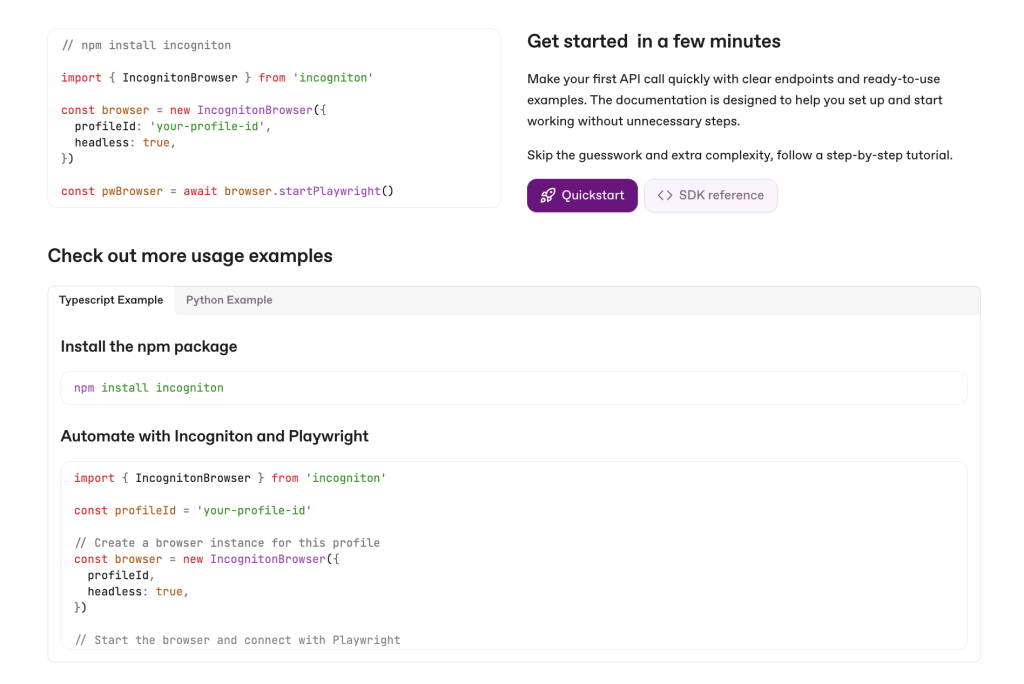Click the 'Make your first API call quickly' paragraph
This screenshot has width=1024, height=684.
pos(735,100)
